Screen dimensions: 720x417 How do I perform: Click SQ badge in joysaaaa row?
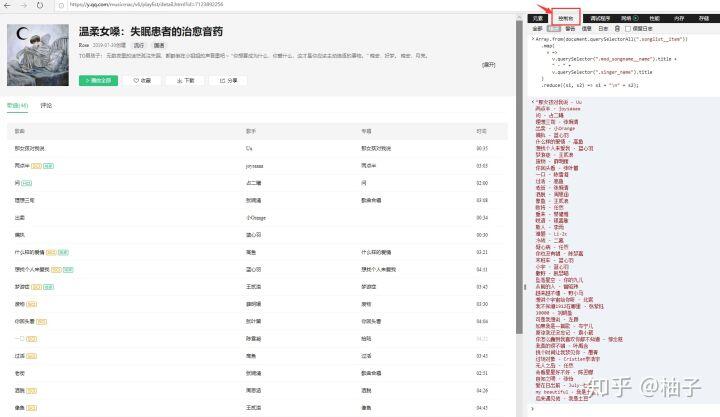click(x=36, y=166)
